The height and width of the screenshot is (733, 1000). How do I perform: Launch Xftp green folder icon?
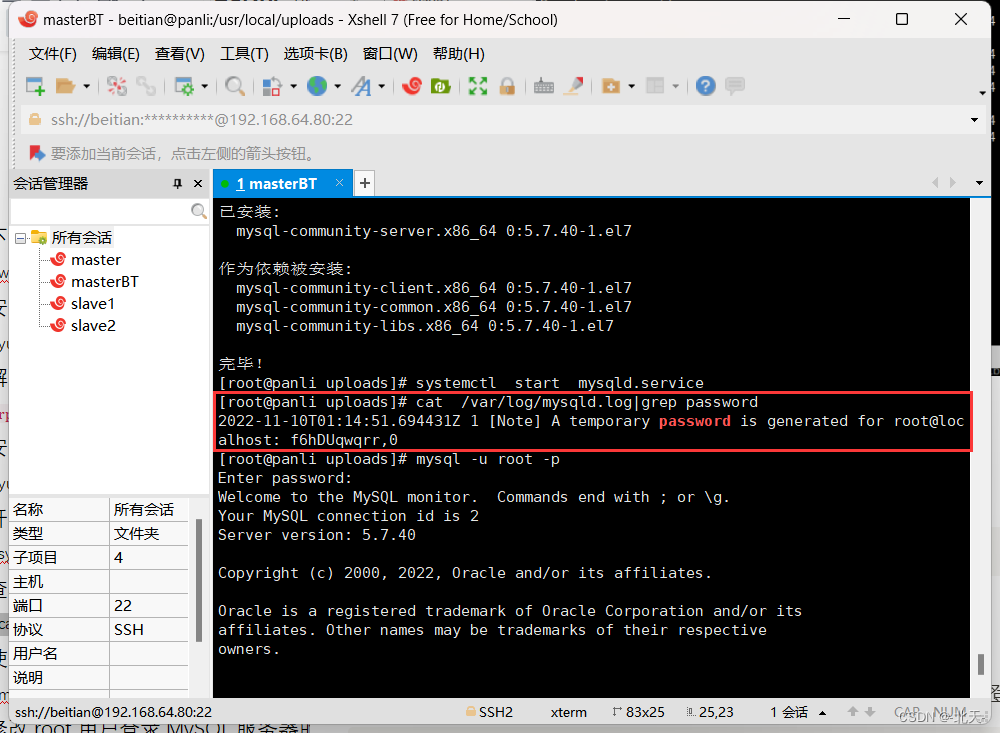point(441,85)
